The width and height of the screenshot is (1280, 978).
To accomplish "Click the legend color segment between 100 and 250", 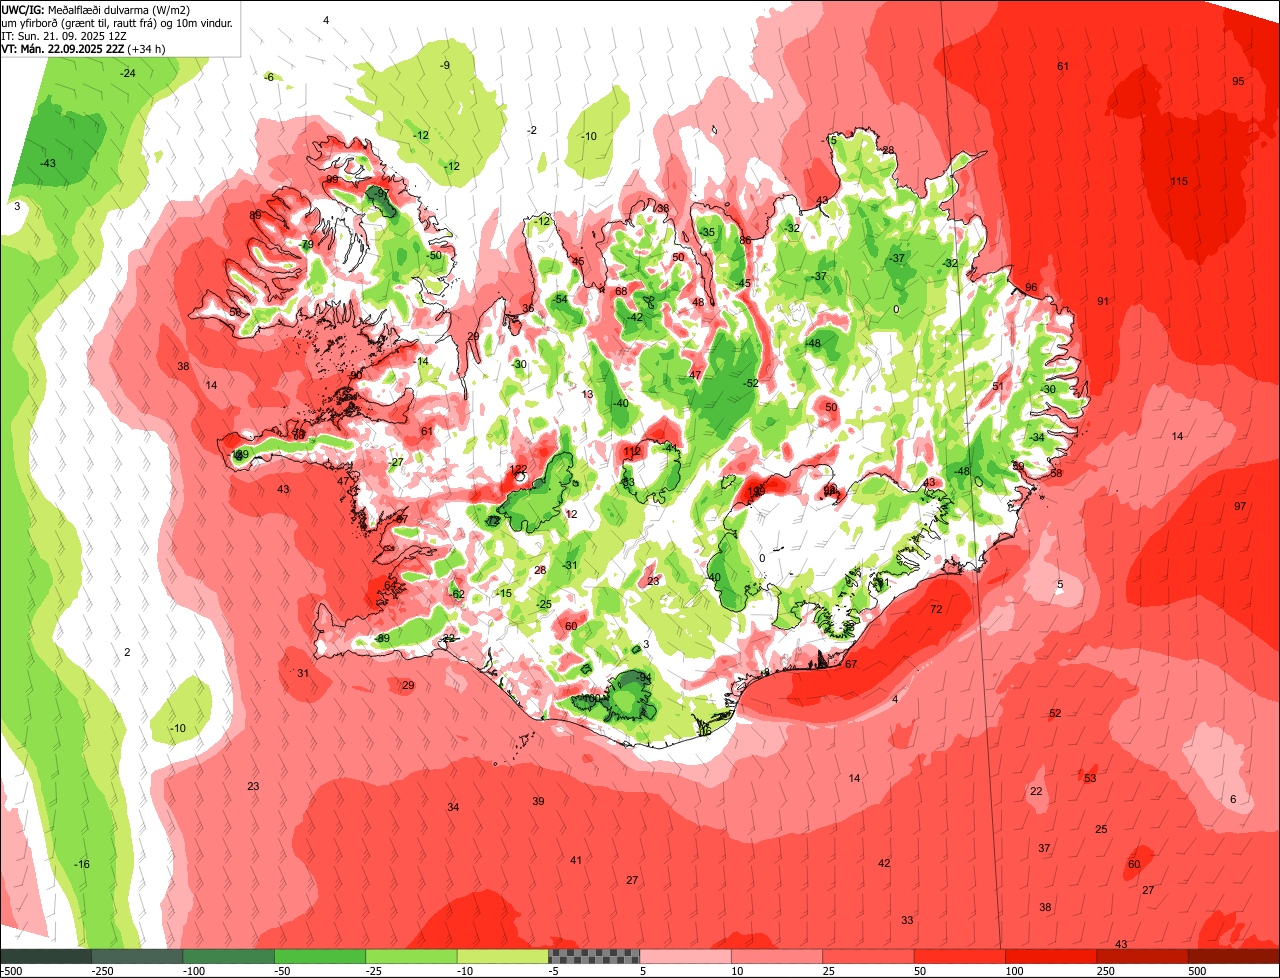I will point(1051,956).
